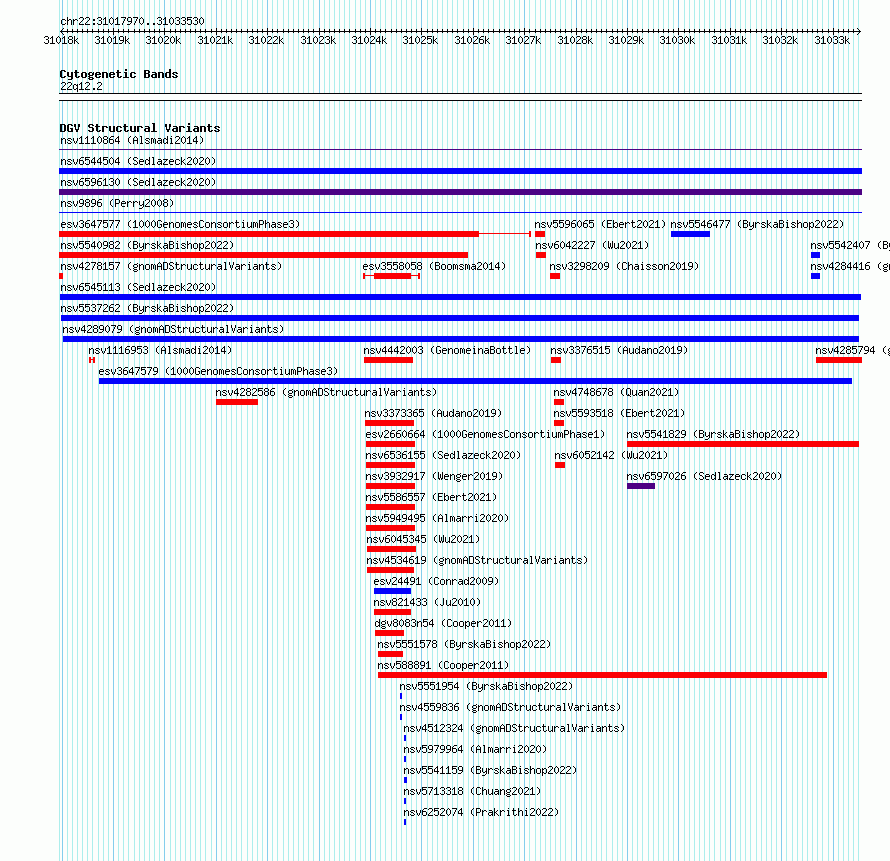
Task: Click the 31030k tick on ruler
Action: click(x=677, y=40)
